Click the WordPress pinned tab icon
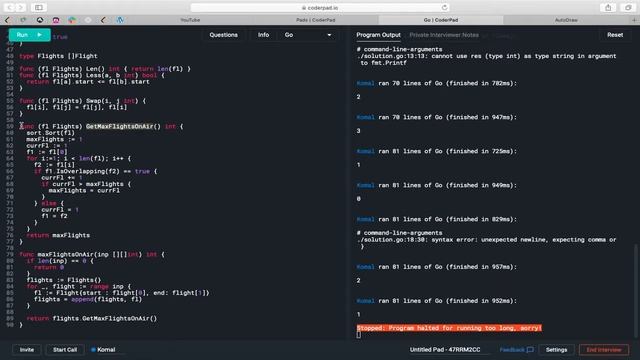Image resolution: width=640 pixels, height=360 pixels. [x=120, y=20]
